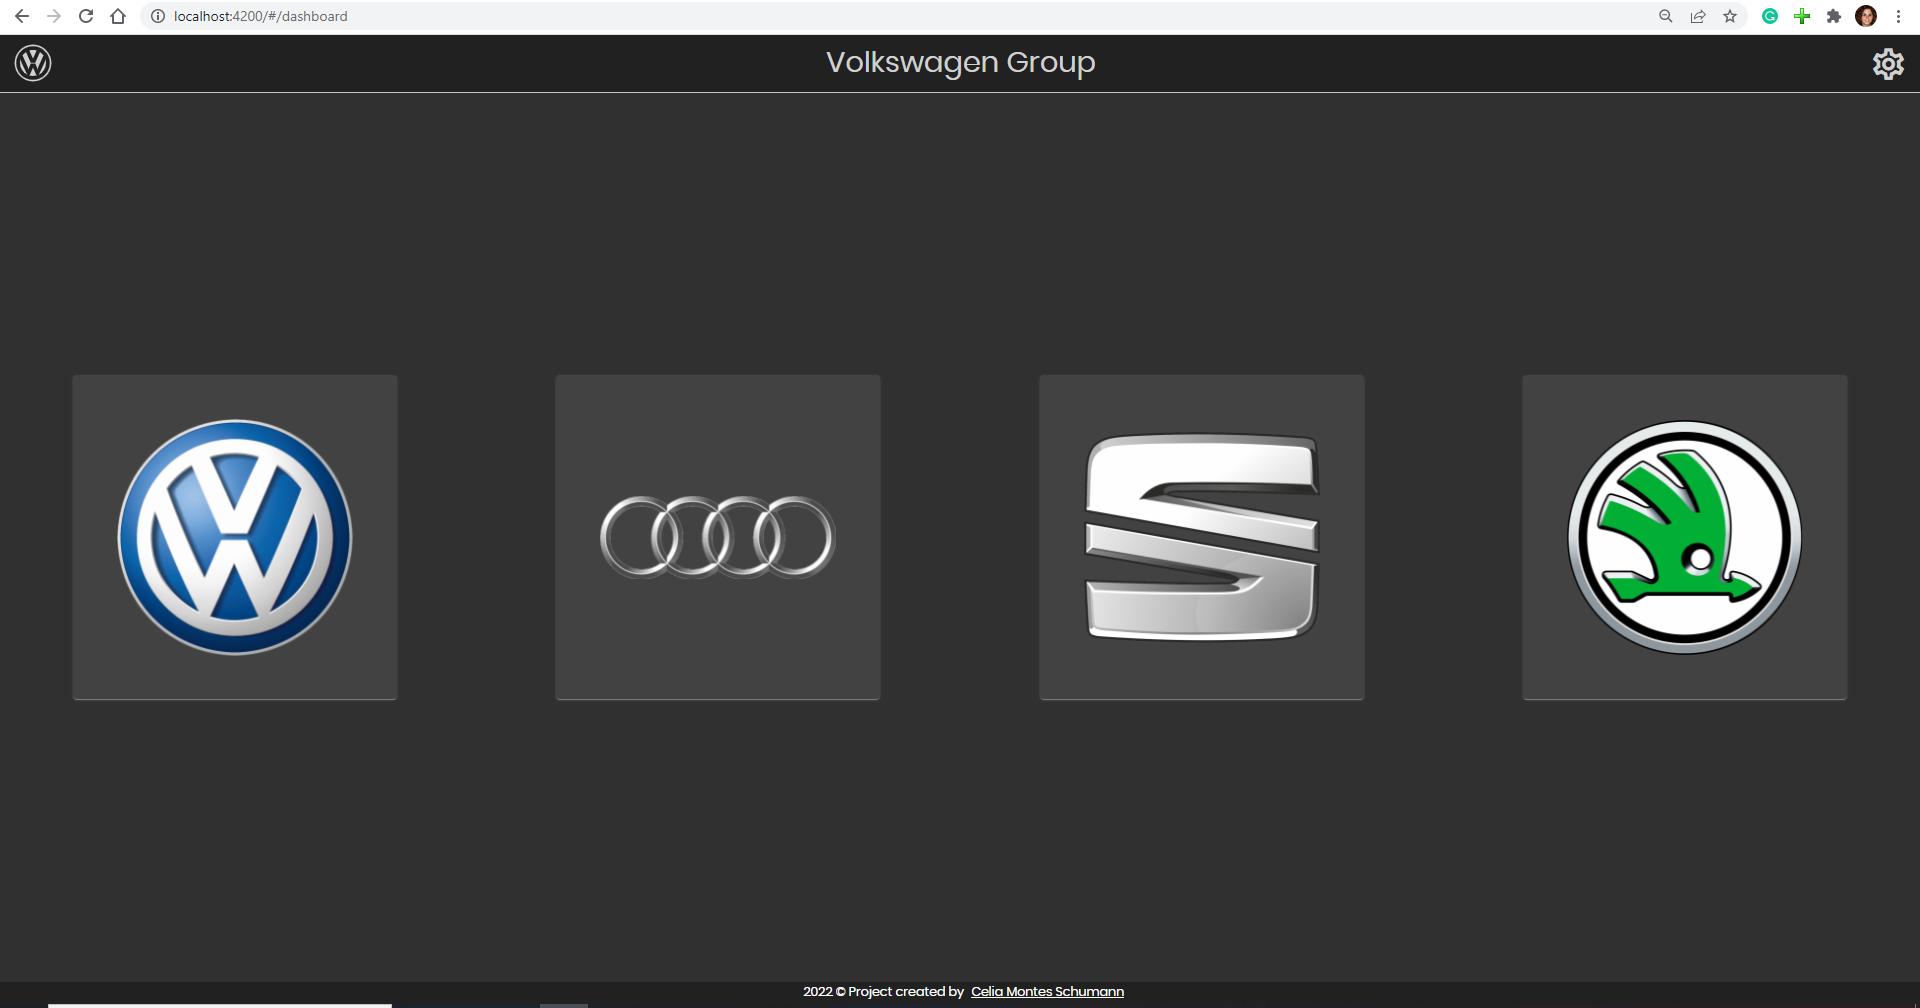Click the browser home button

(118, 16)
